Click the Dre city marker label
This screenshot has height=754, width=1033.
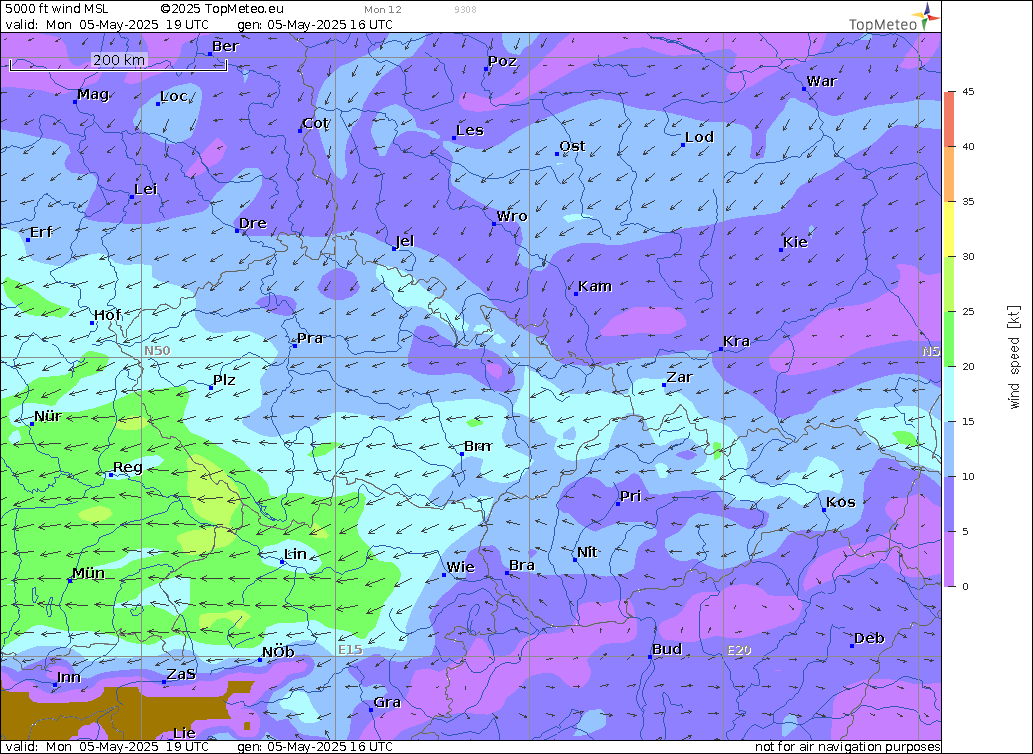pyautogui.click(x=252, y=223)
